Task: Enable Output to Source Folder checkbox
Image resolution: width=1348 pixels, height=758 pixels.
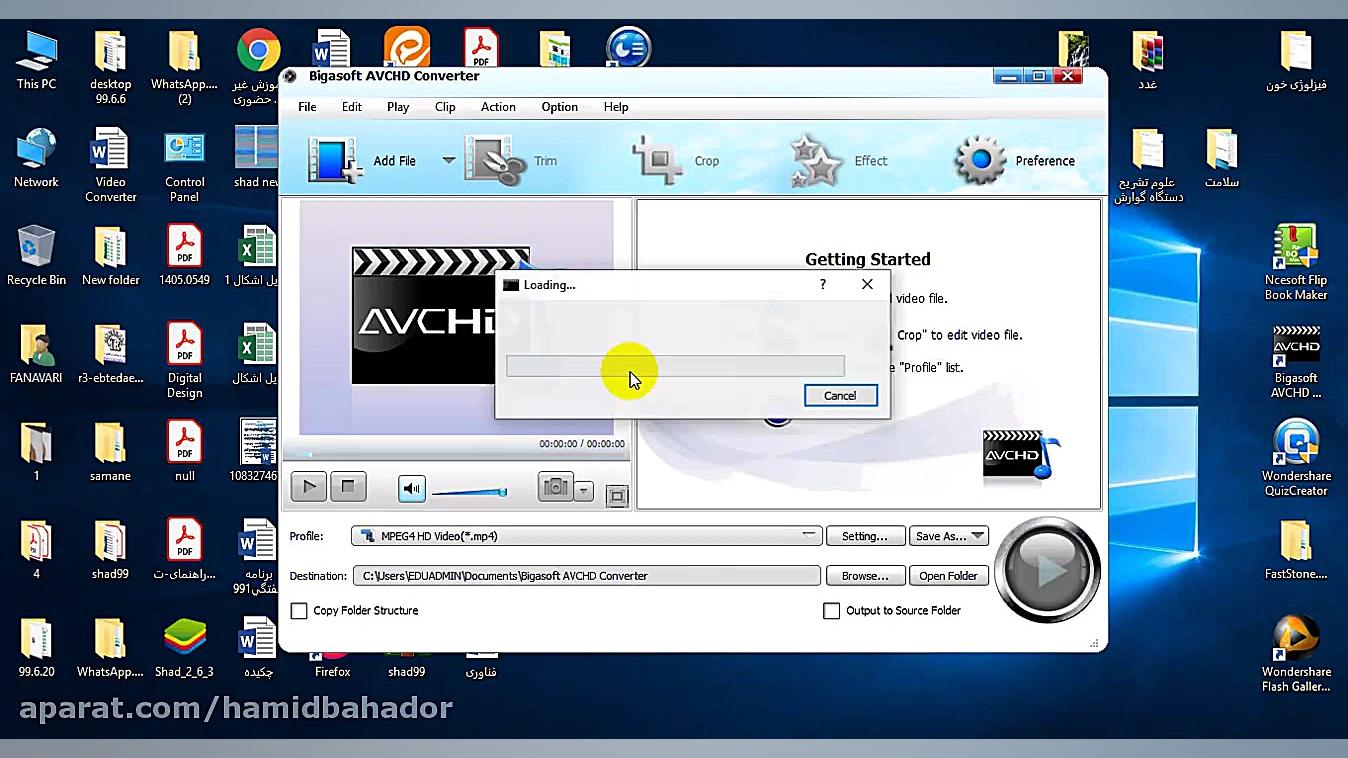Action: pyautogui.click(x=831, y=611)
